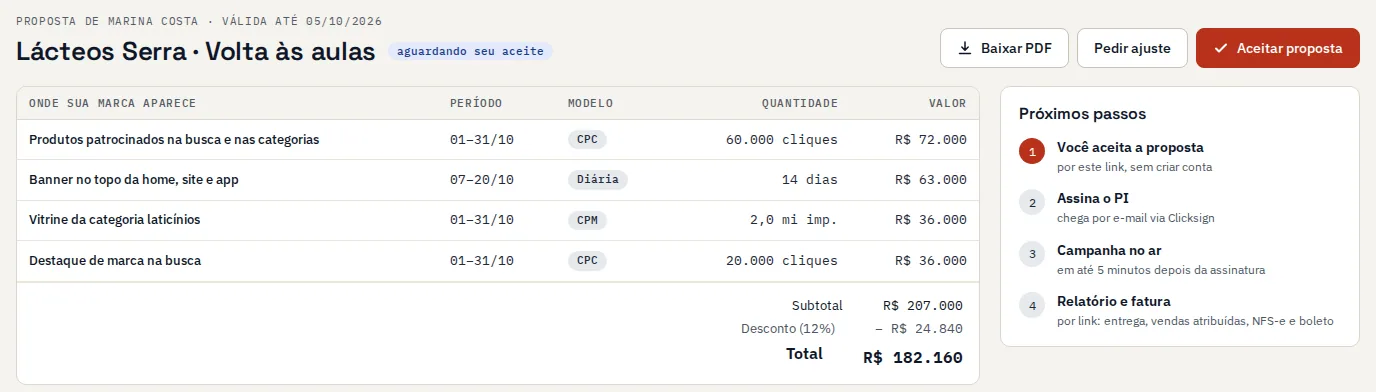
Task: Click the step 4 circle beside Relatório e fatura
Action: click(1032, 305)
